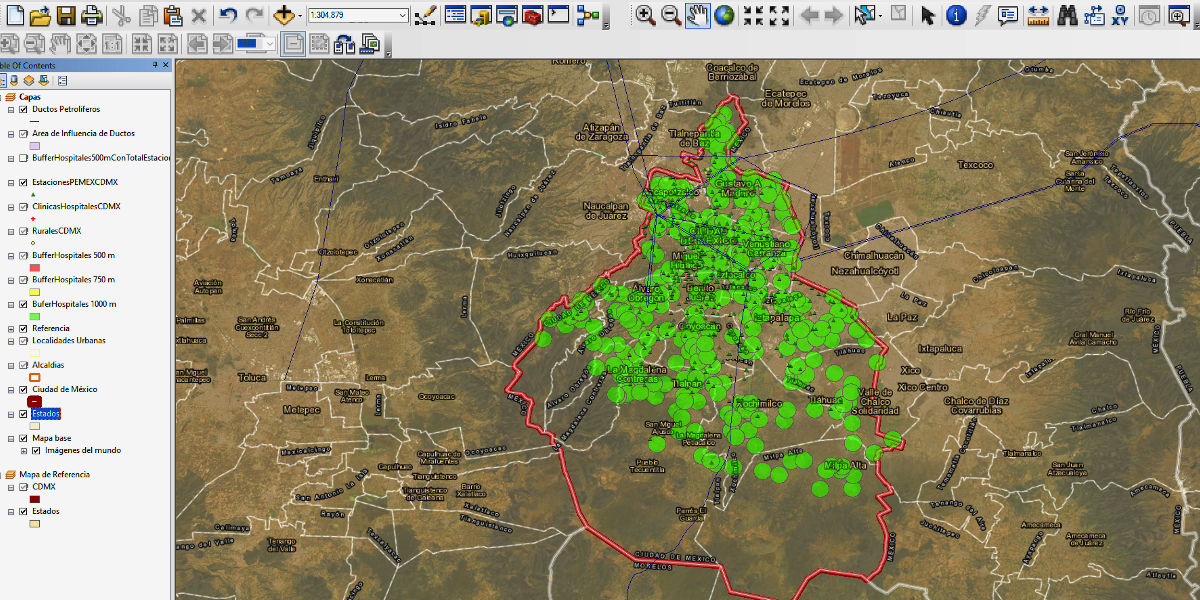Open the Table of Contents window icon
This screenshot has height=600, width=1200.
tap(456, 15)
